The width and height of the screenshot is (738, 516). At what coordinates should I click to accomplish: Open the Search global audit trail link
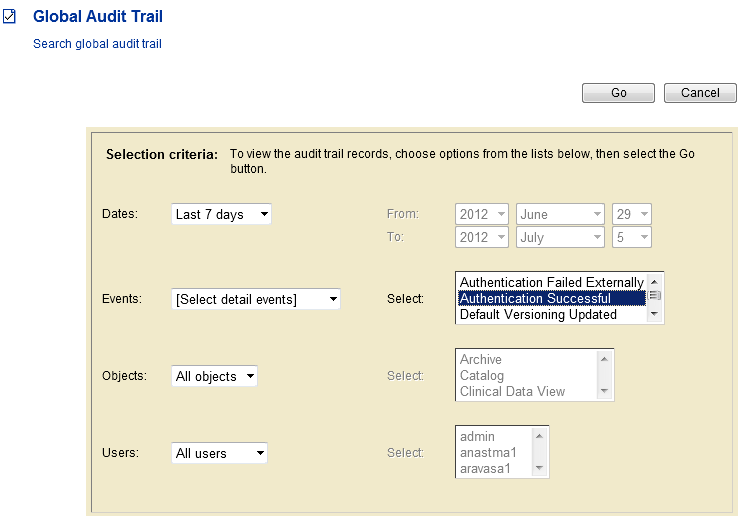point(97,44)
